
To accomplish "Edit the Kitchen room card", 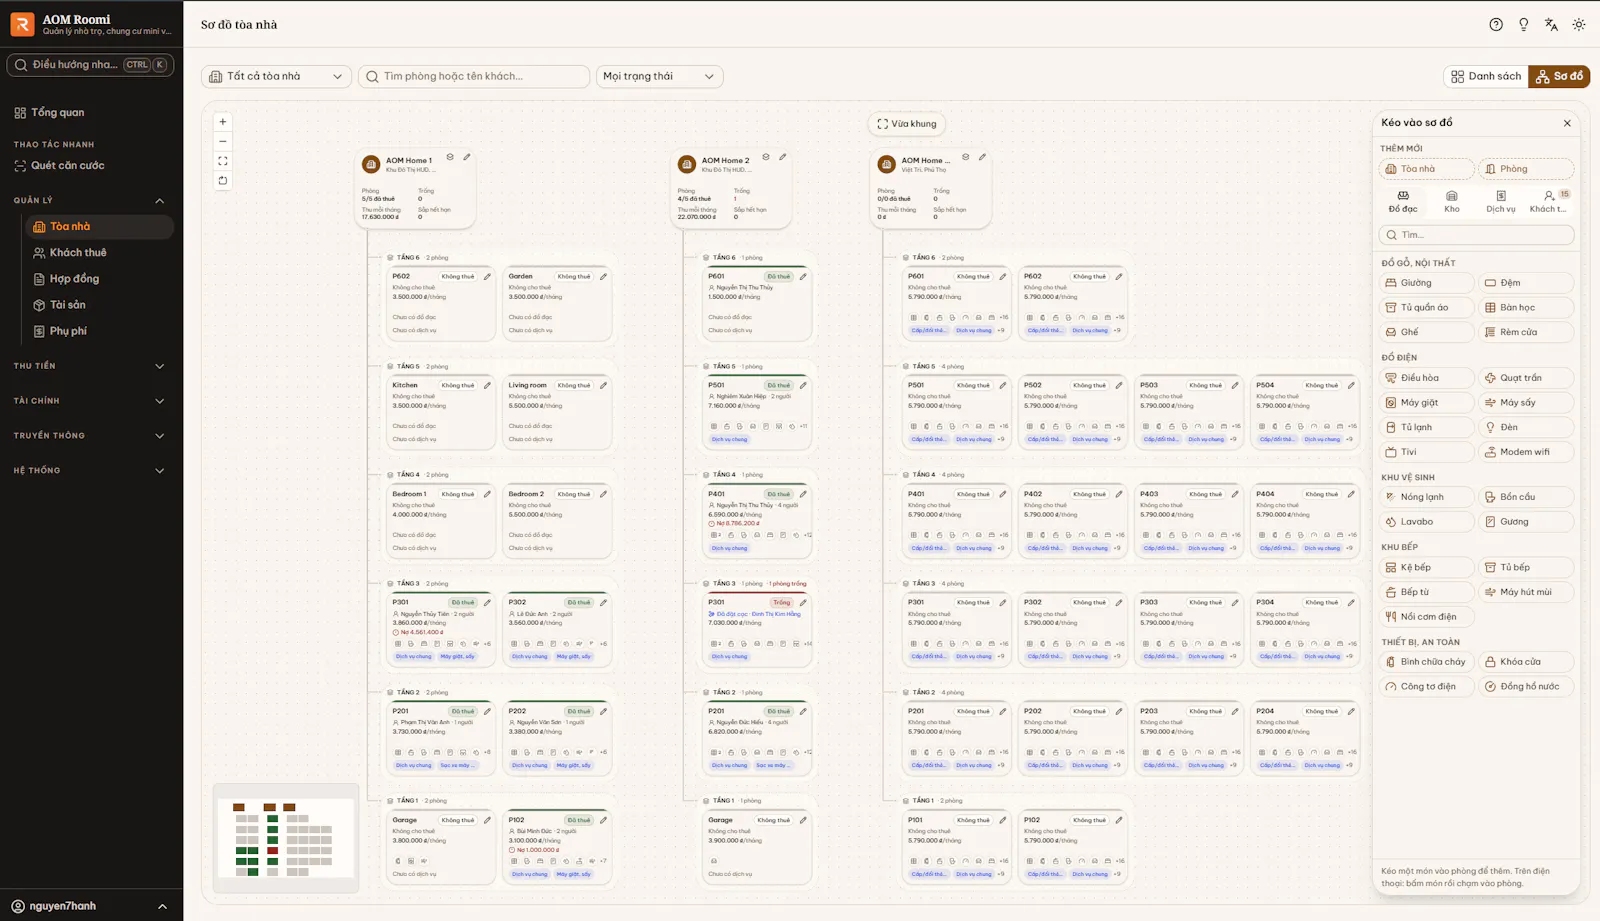I will (x=487, y=385).
